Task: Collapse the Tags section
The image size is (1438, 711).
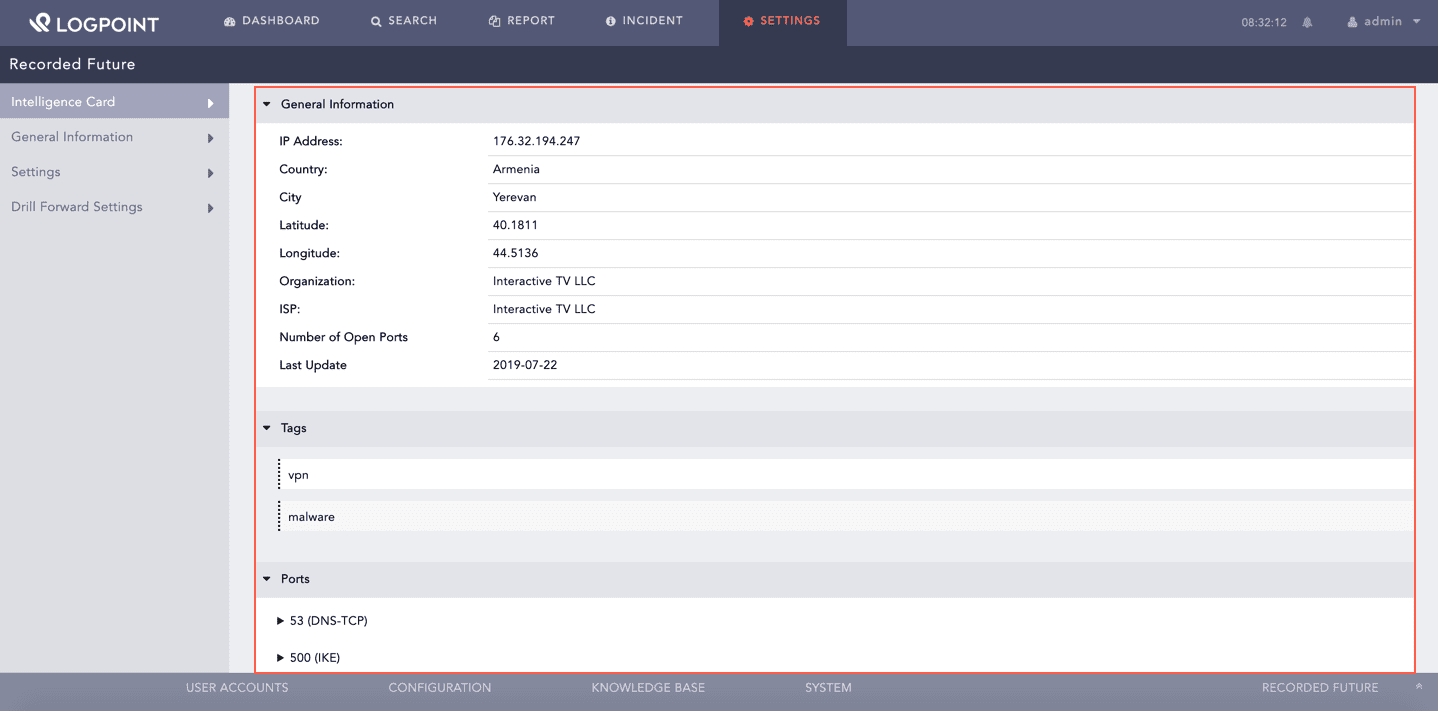Action: point(266,427)
